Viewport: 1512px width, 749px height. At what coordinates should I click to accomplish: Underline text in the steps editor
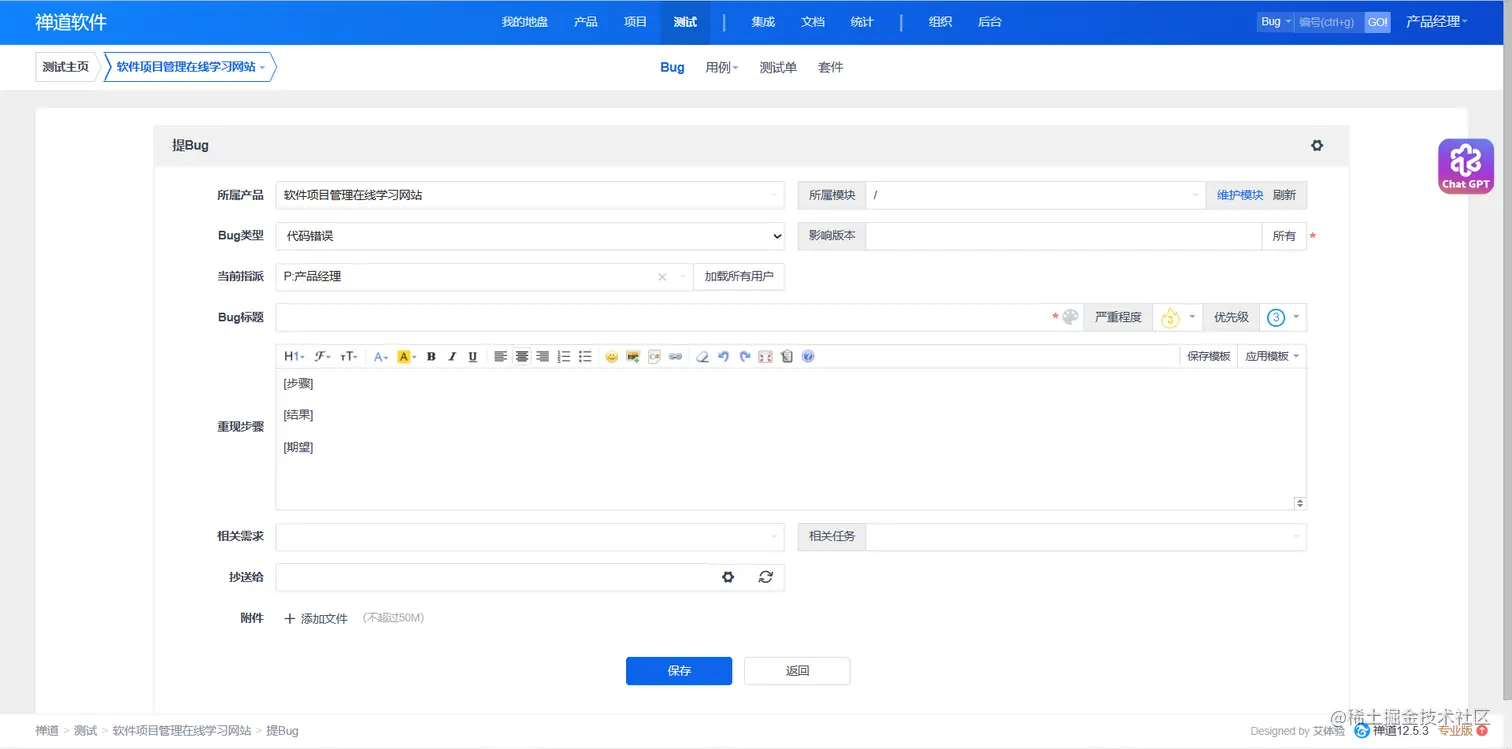pyautogui.click(x=473, y=356)
